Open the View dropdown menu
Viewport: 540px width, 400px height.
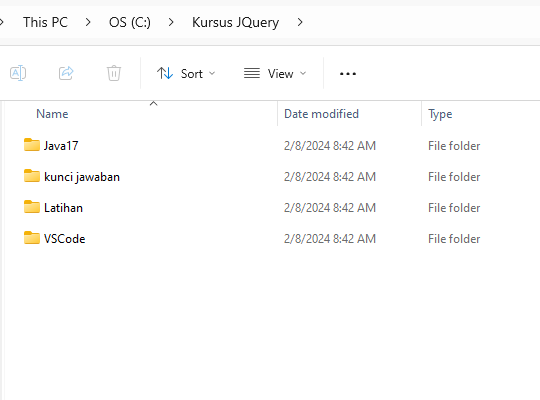click(275, 73)
